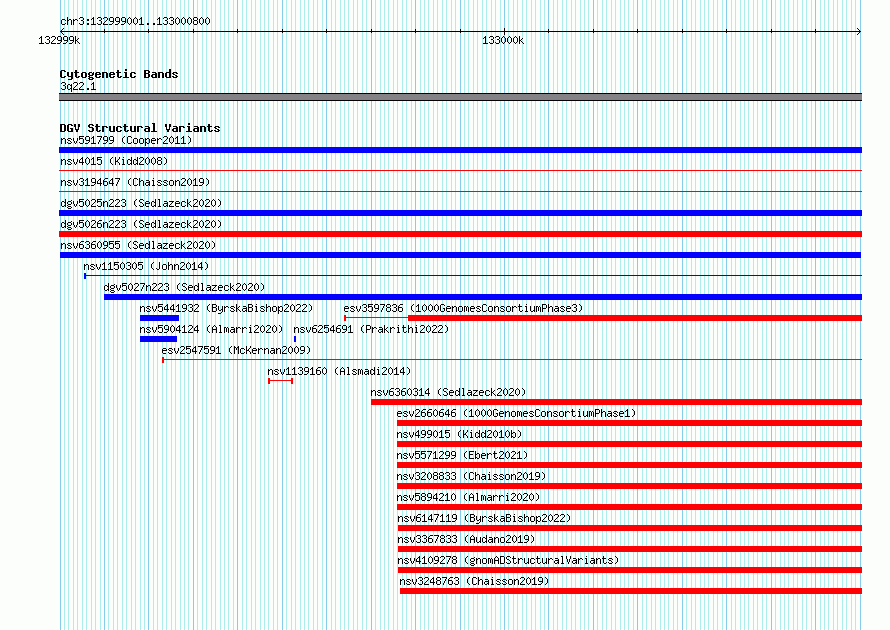
Task: Click the blue bar beneath nsv6360955
Action: pos(460,255)
